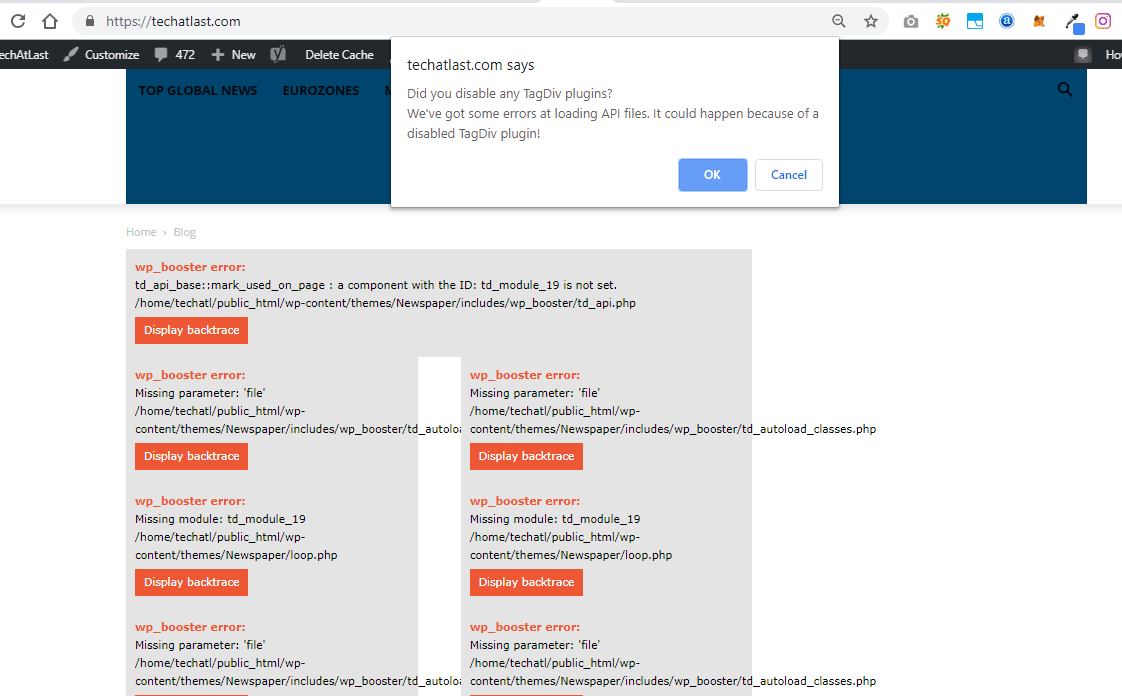Open the SEOquake SQ extension icon
1122x696 pixels.
coord(943,21)
